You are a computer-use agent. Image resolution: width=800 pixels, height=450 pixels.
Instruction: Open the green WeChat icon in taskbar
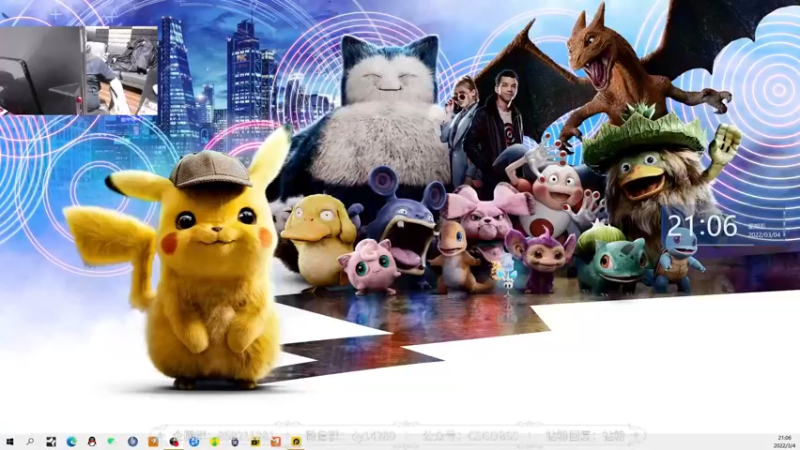point(112,441)
